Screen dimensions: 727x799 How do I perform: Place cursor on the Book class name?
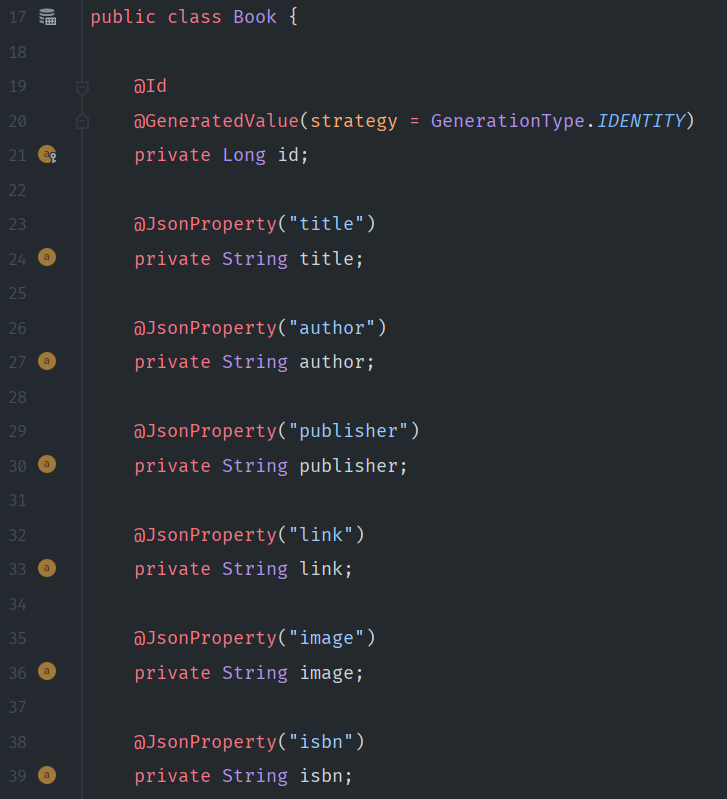255,17
